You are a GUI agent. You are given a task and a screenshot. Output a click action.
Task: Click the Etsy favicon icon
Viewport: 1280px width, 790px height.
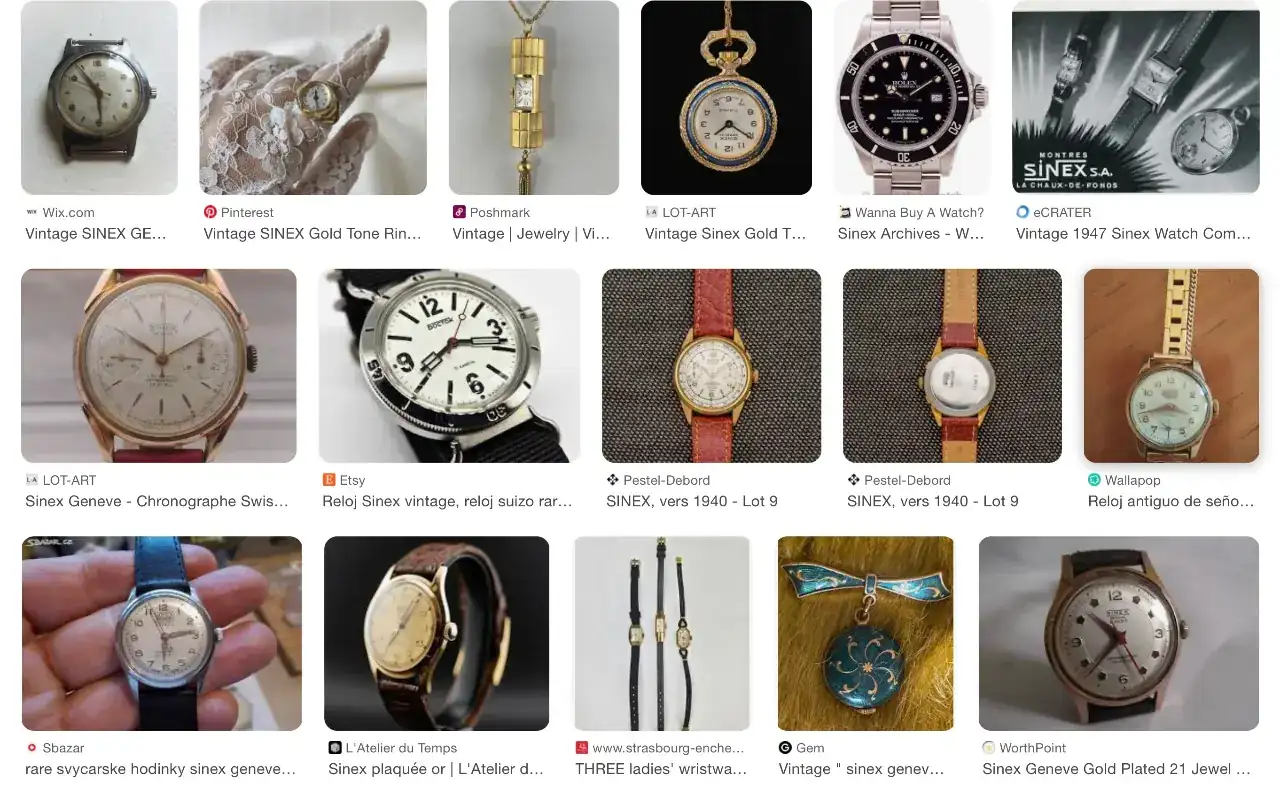pyautogui.click(x=329, y=480)
